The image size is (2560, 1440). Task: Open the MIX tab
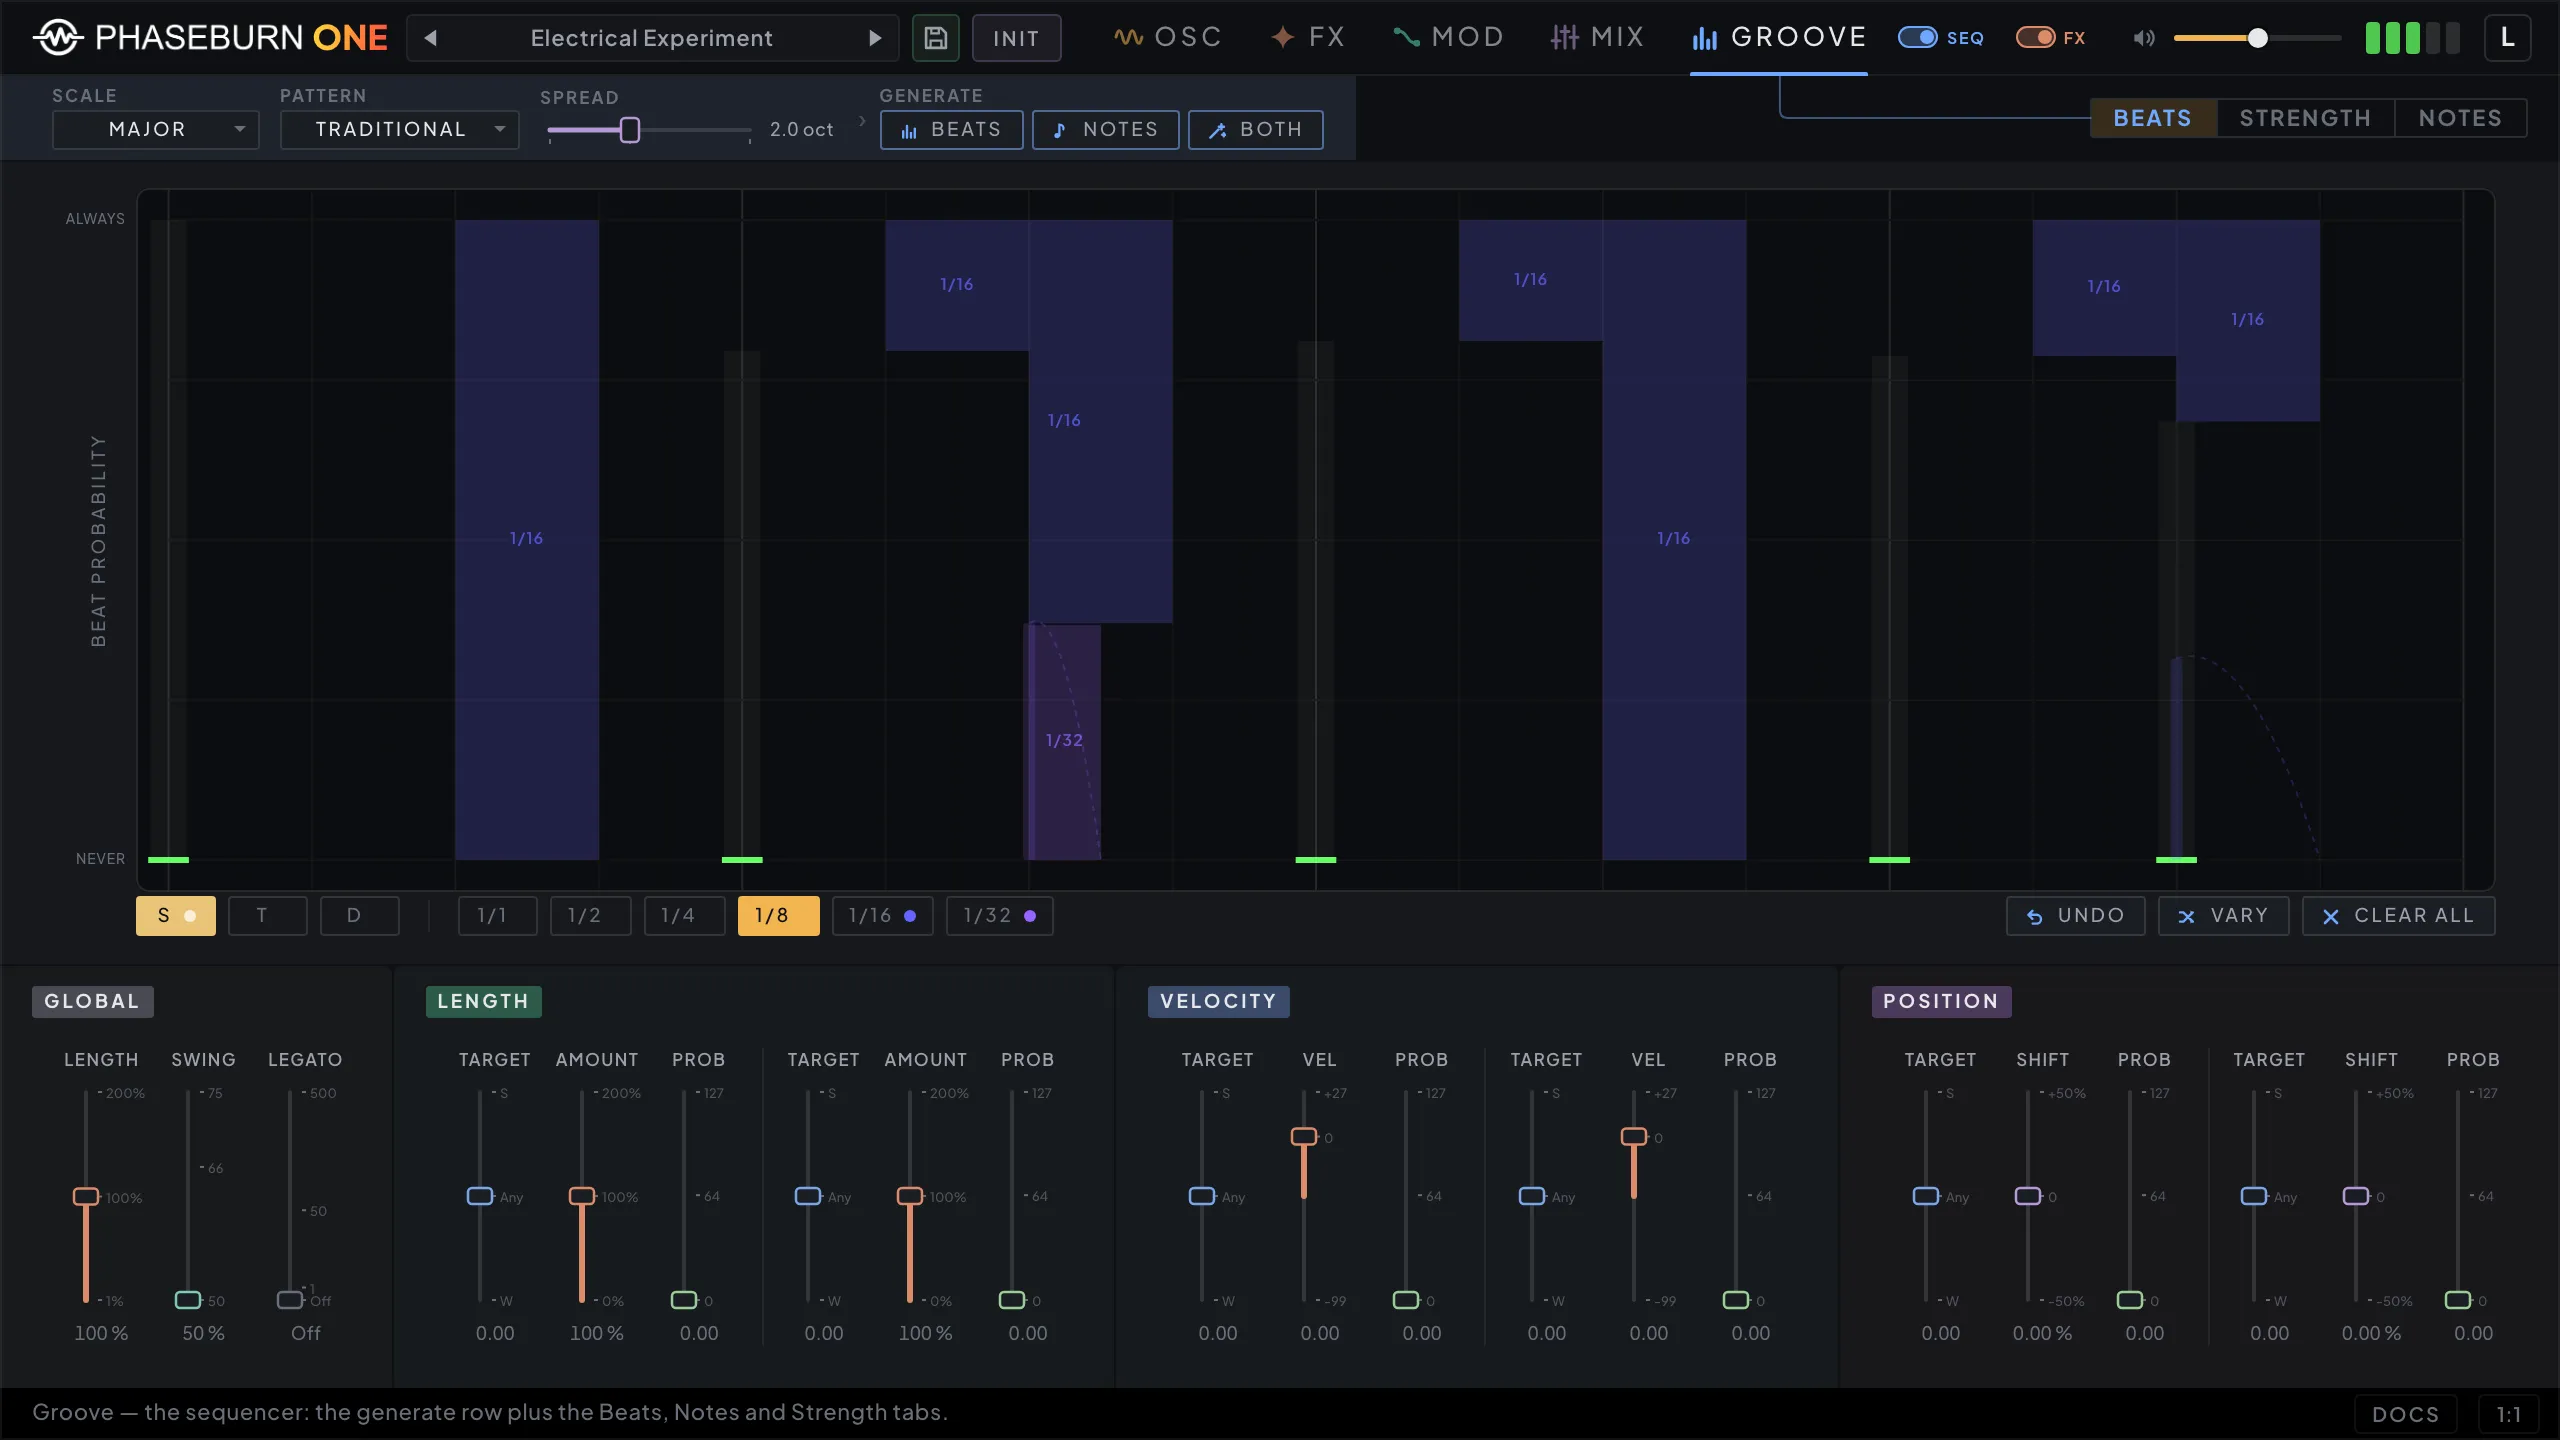click(1597, 37)
